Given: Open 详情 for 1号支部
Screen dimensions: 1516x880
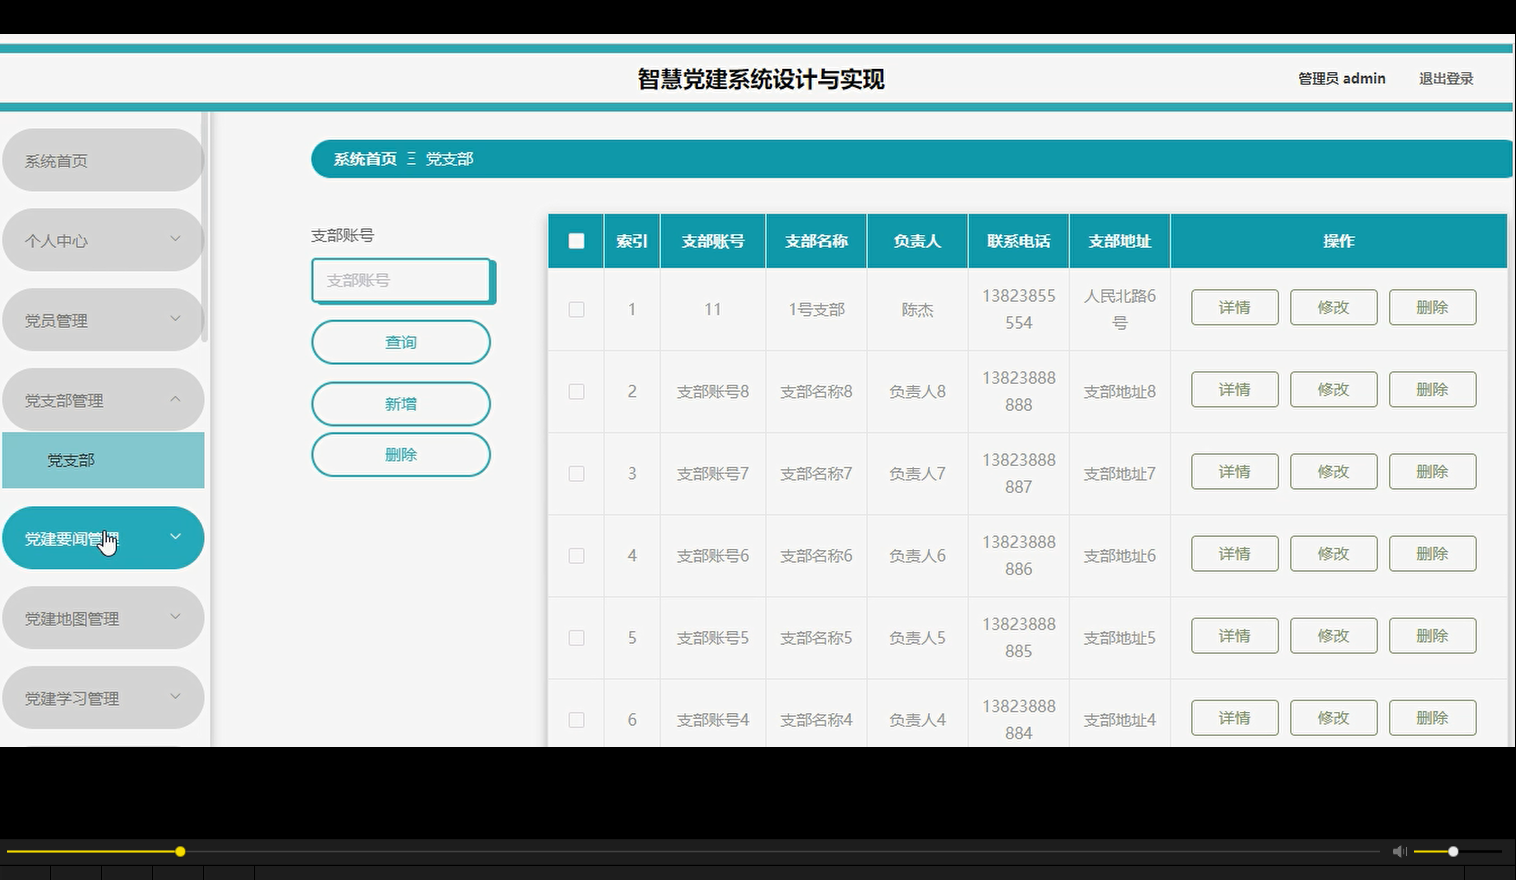Looking at the screenshot, I should click(x=1234, y=307).
